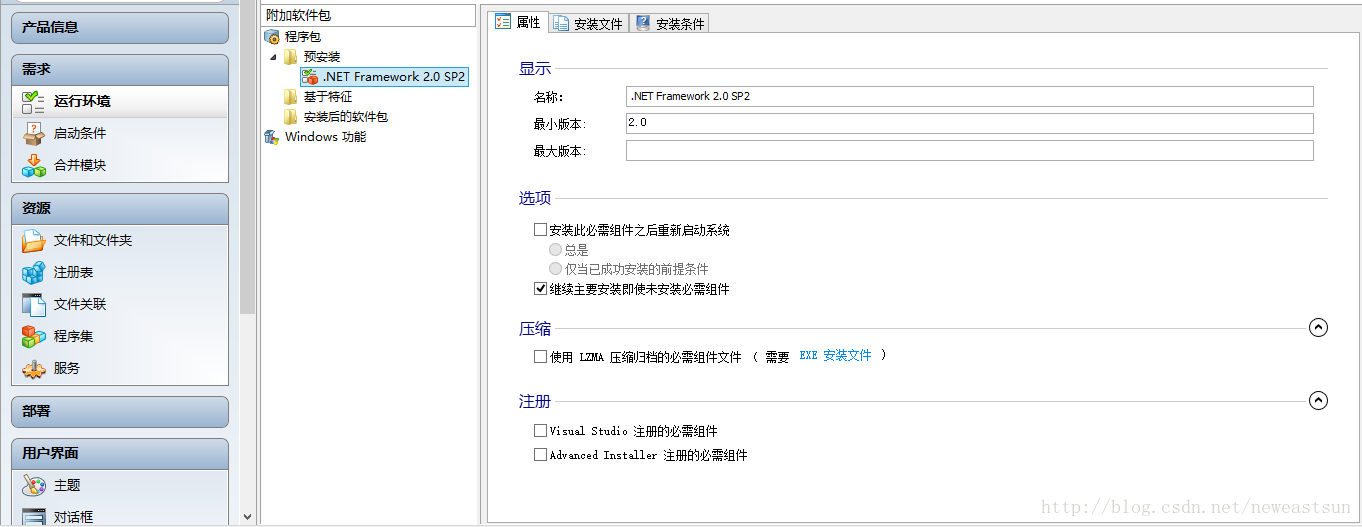
Task: Click the 安装后的软件包 folder icon
Action: (x=290, y=117)
